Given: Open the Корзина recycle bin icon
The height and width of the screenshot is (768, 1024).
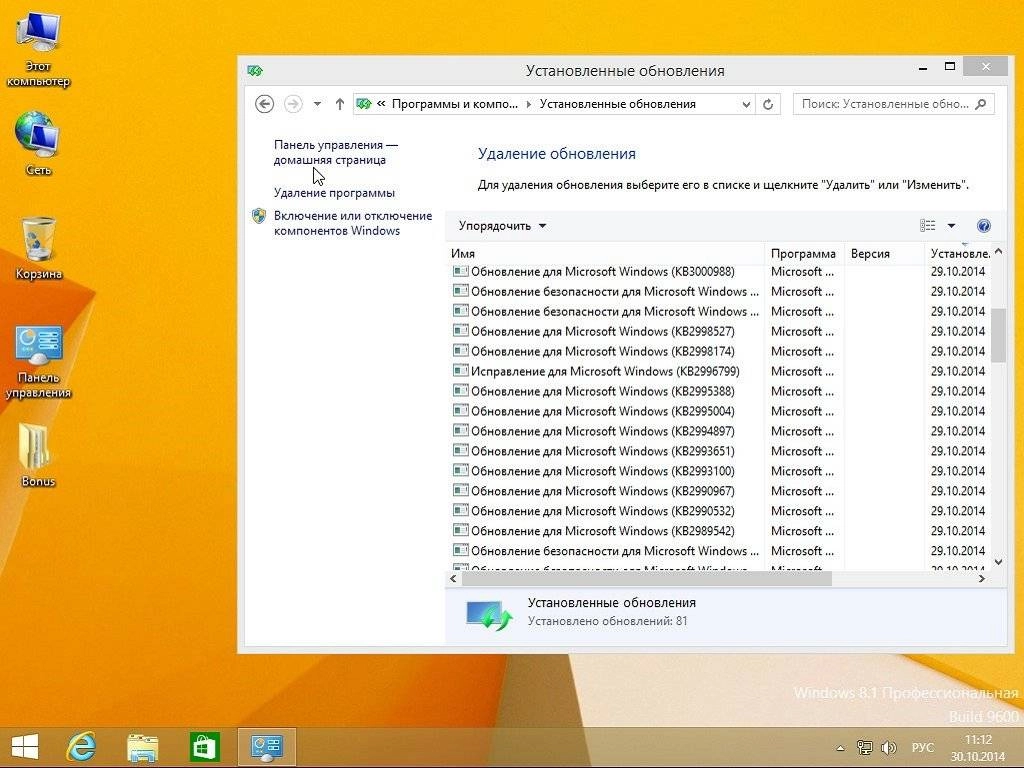Looking at the screenshot, I should click(38, 248).
